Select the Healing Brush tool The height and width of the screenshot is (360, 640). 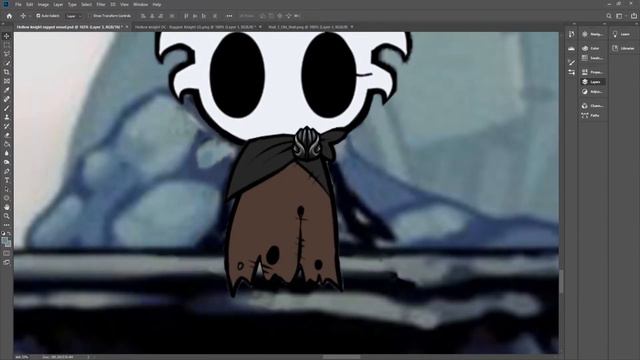tap(7, 99)
